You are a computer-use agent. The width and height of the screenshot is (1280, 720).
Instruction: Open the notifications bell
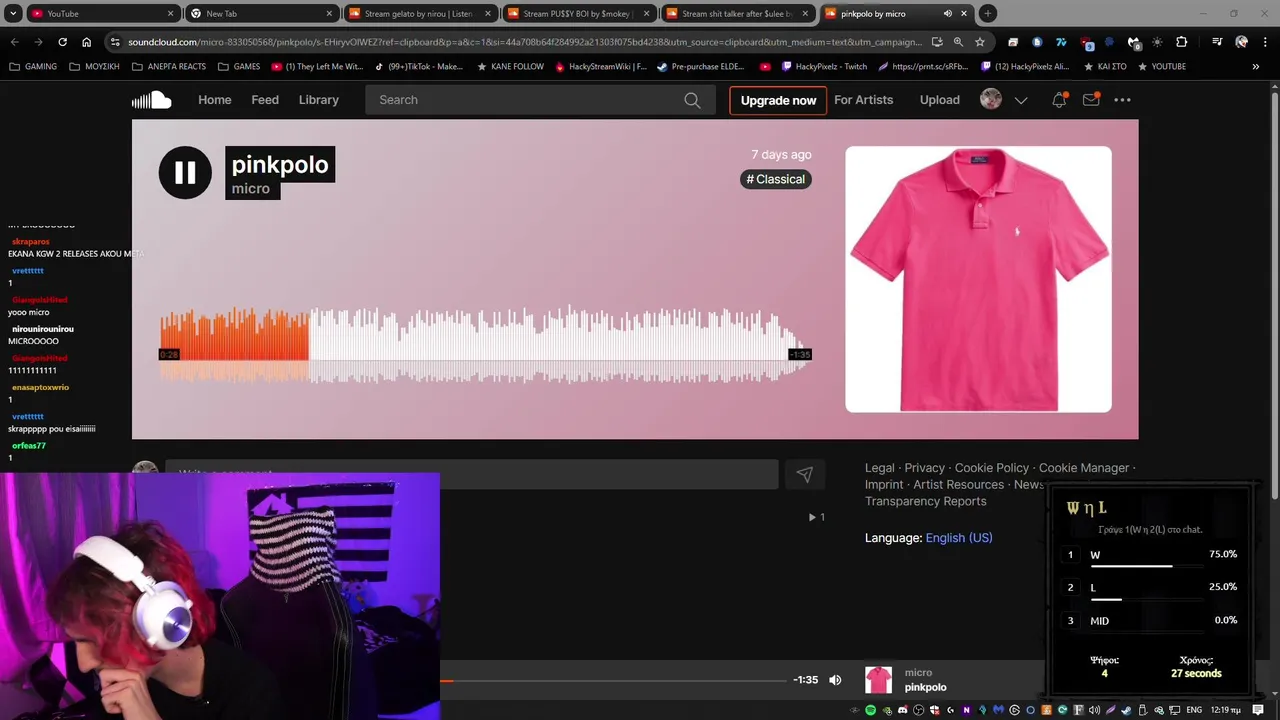click(1059, 100)
